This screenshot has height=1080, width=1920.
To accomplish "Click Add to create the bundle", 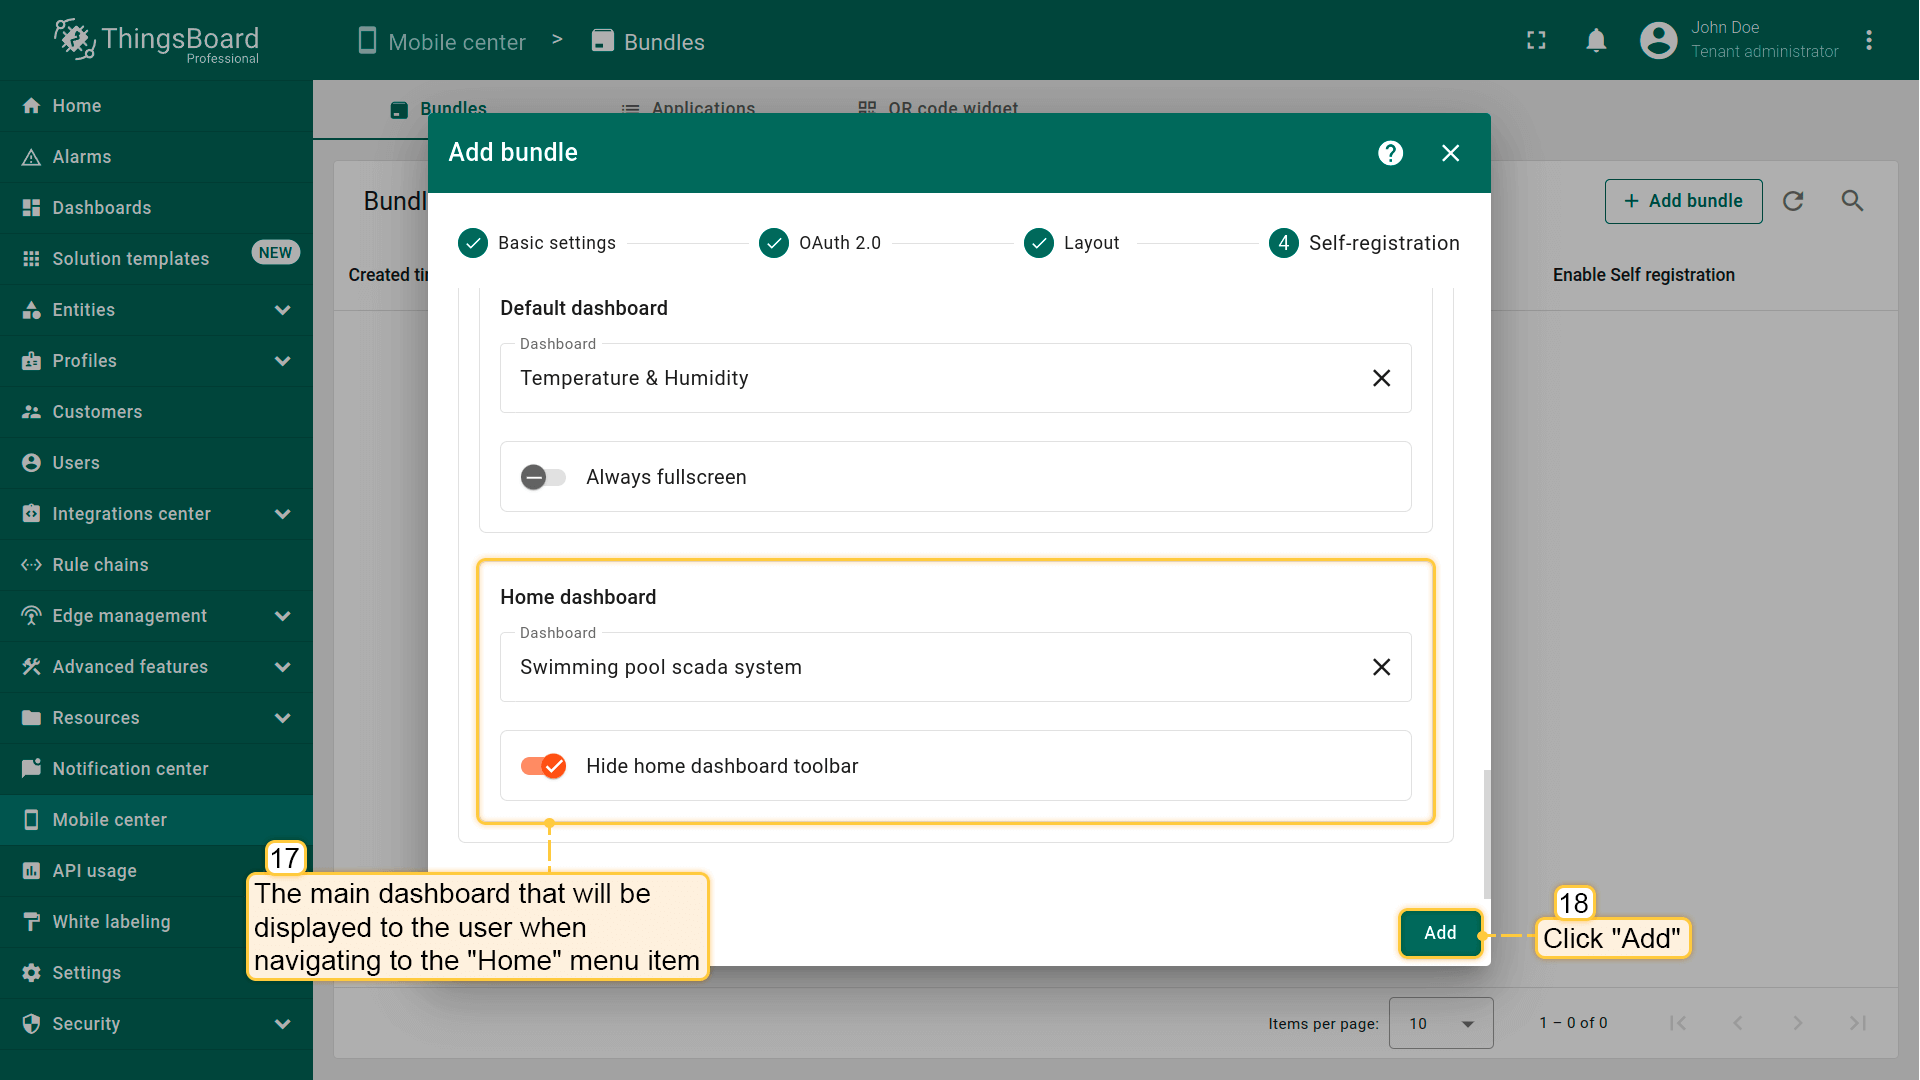I will coord(1440,933).
